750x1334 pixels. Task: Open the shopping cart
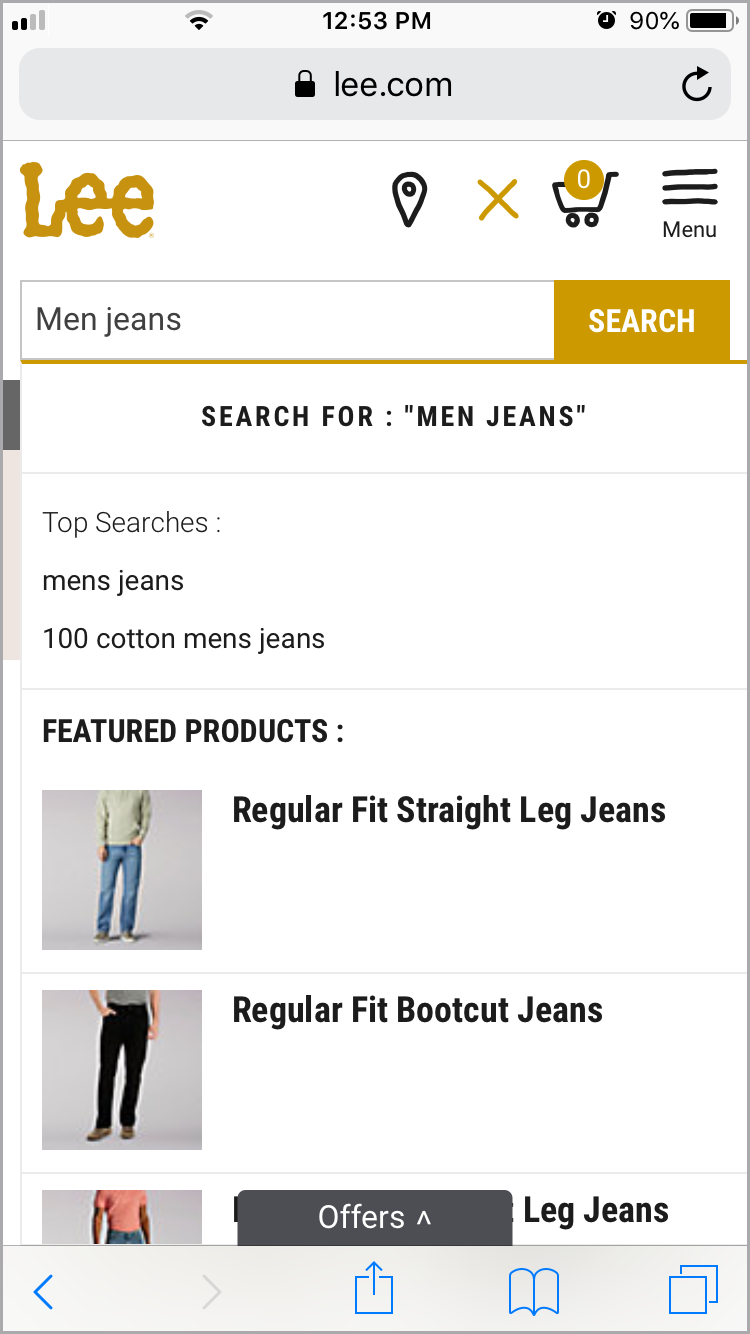point(584,197)
